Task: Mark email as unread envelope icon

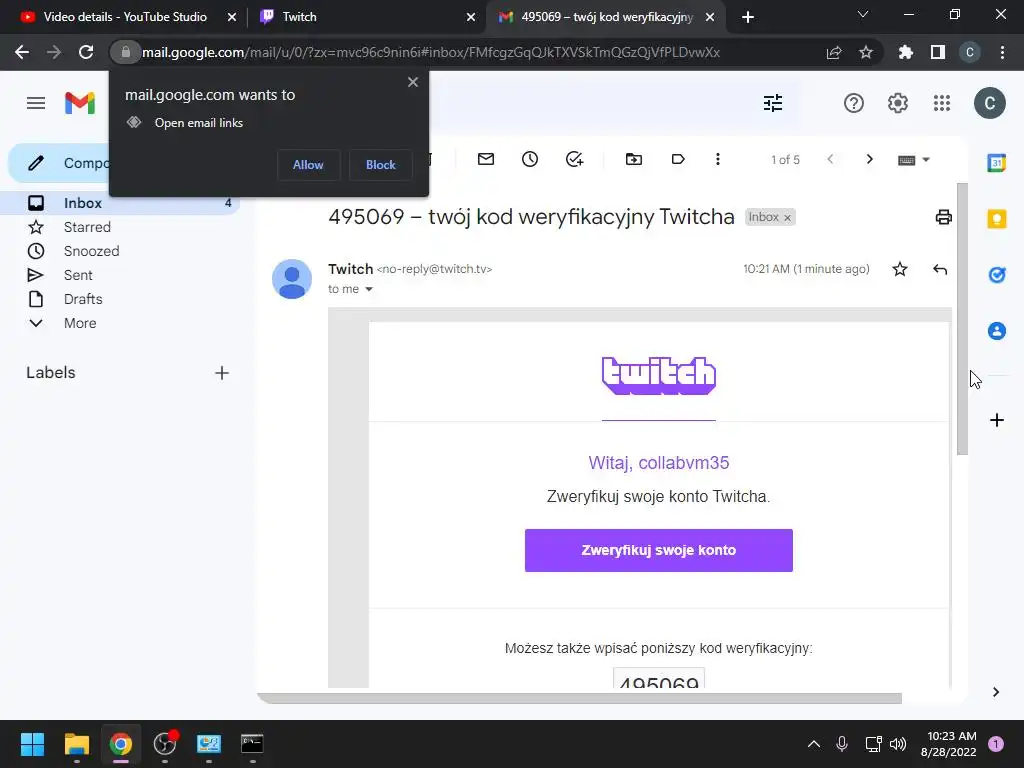Action: 486,159
